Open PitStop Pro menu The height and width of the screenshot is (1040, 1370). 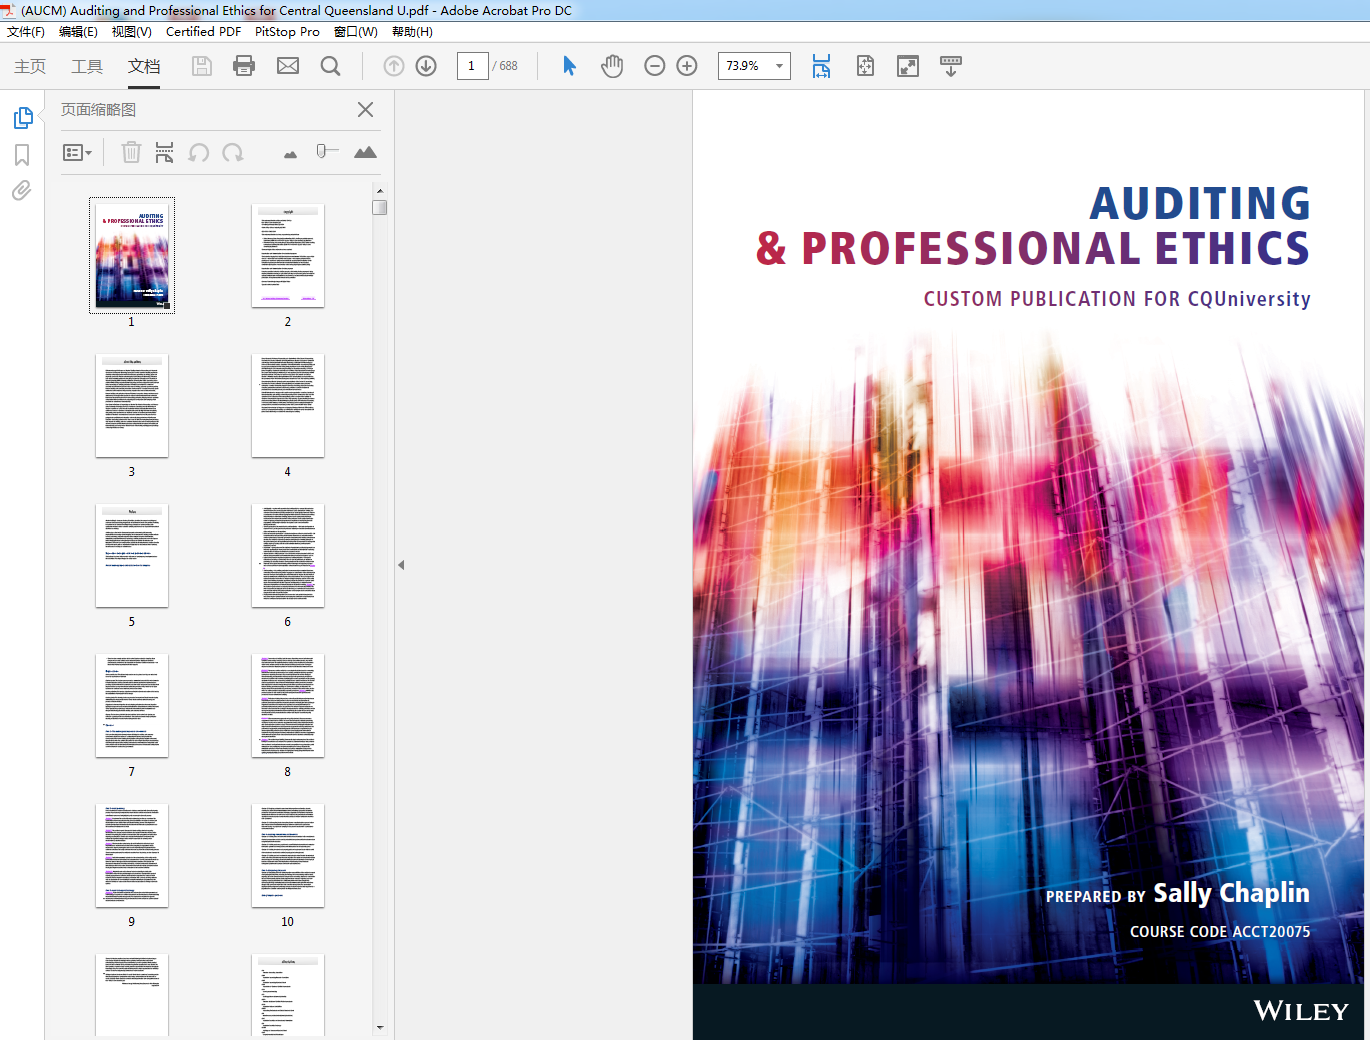[287, 32]
